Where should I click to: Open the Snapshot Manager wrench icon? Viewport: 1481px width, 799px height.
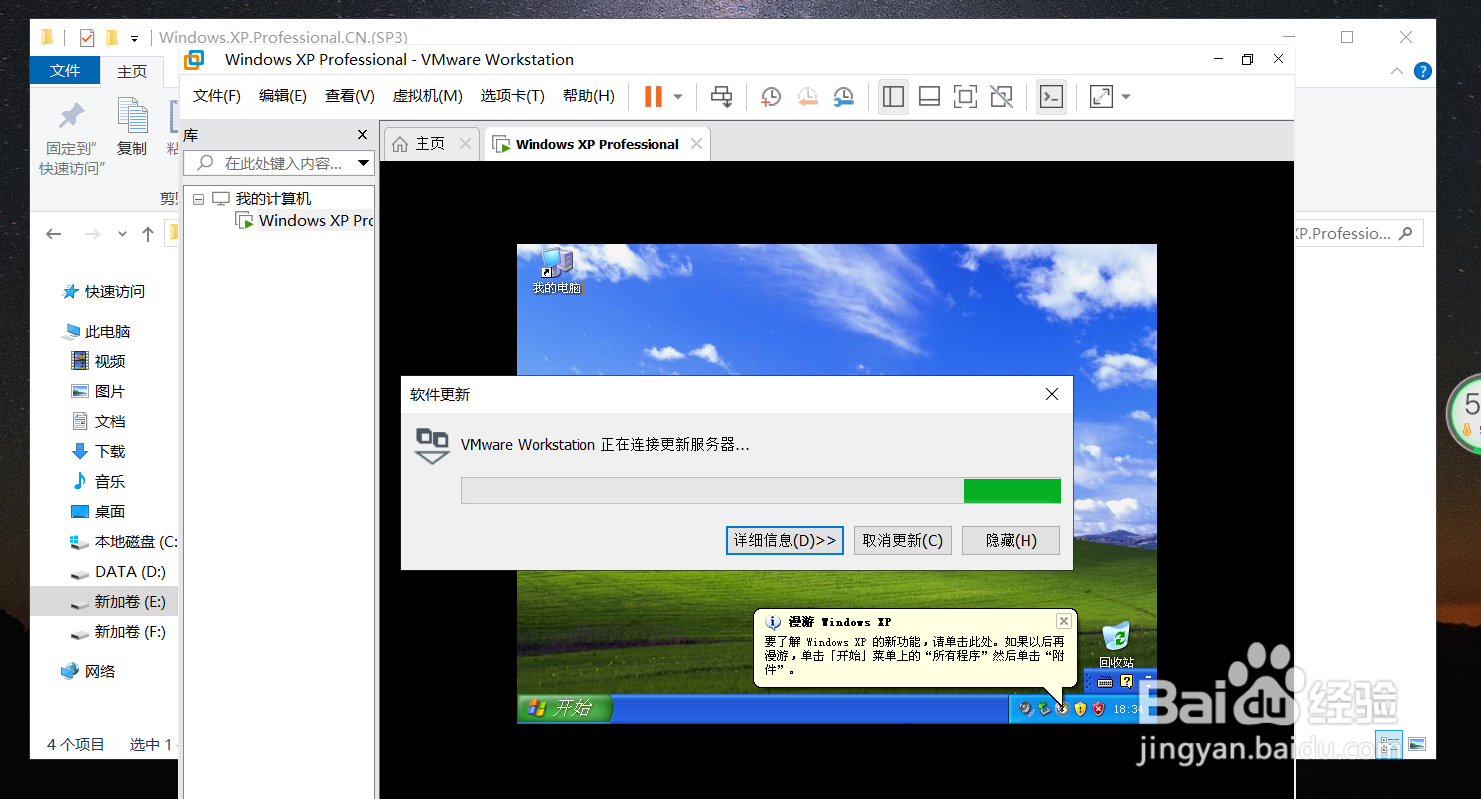click(x=844, y=96)
